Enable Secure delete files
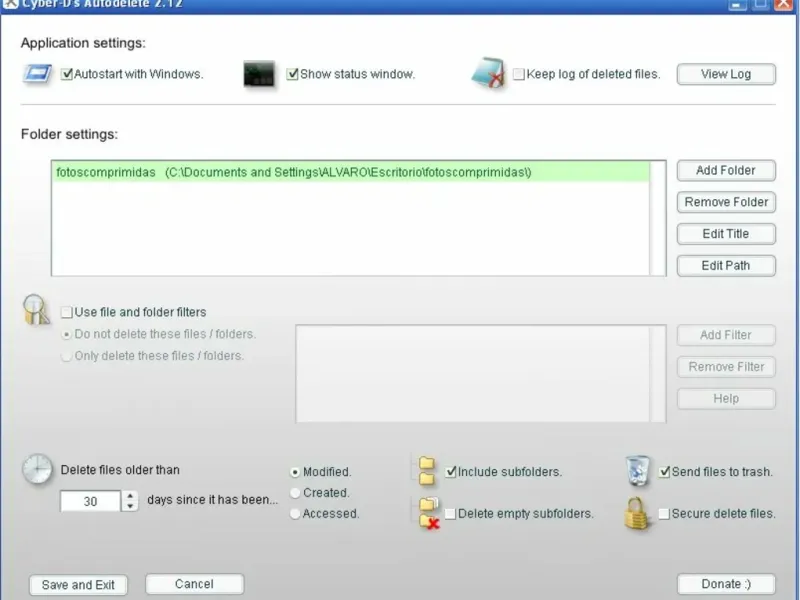 click(x=664, y=513)
